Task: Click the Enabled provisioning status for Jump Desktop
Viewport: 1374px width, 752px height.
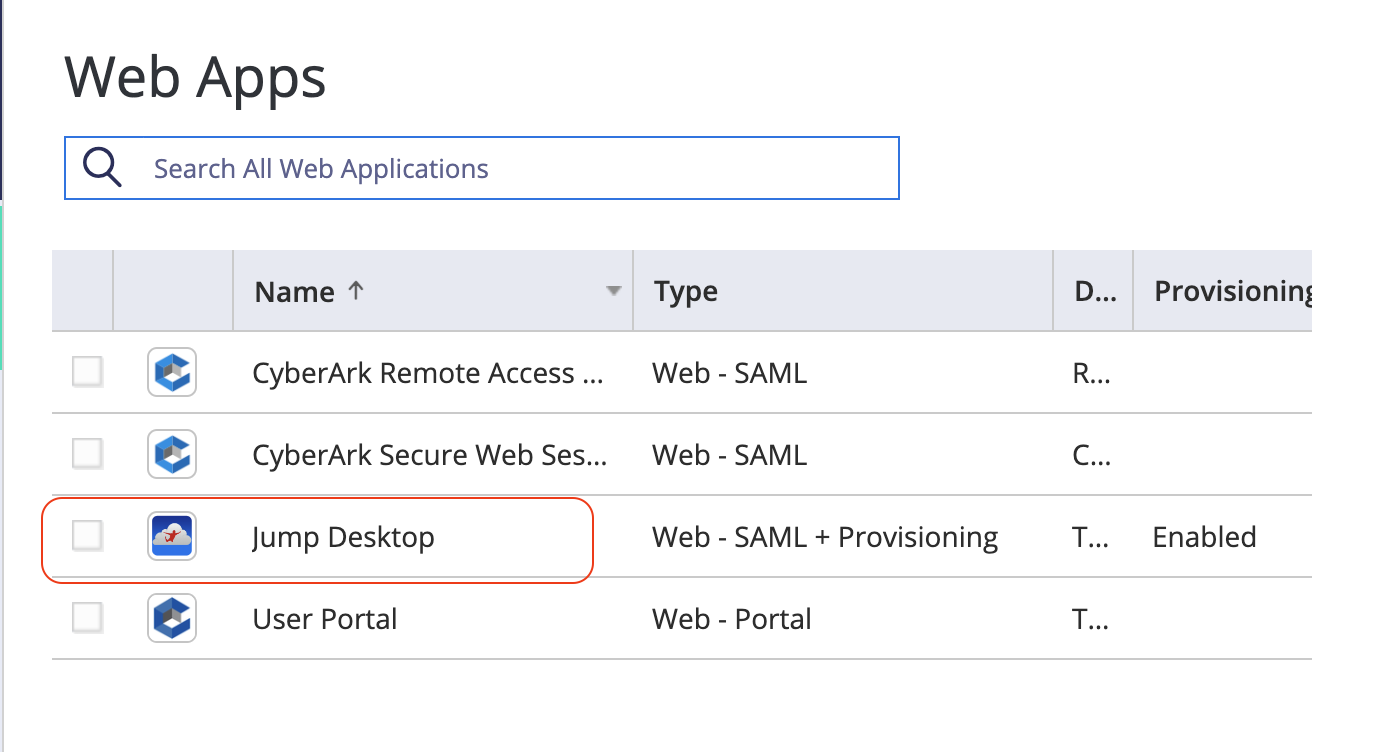Action: pos(1204,537)
